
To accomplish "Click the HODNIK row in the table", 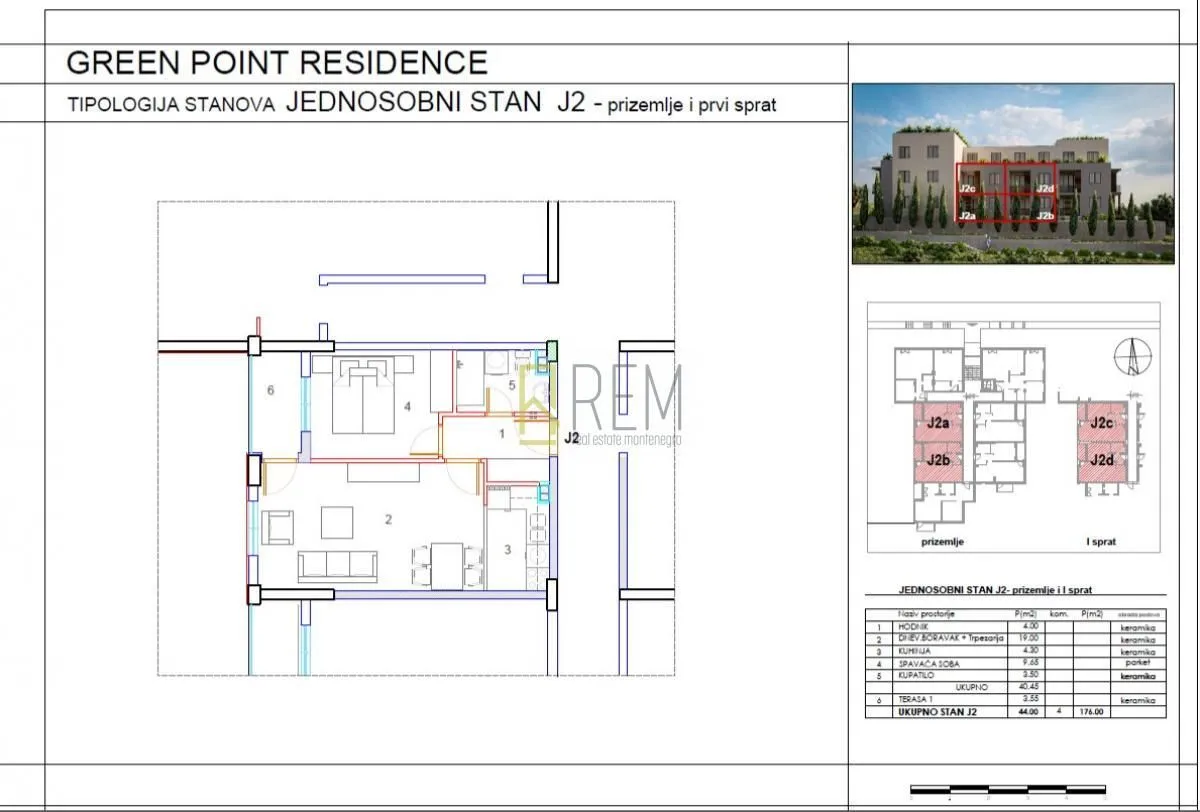I will tap(1016, 627).
